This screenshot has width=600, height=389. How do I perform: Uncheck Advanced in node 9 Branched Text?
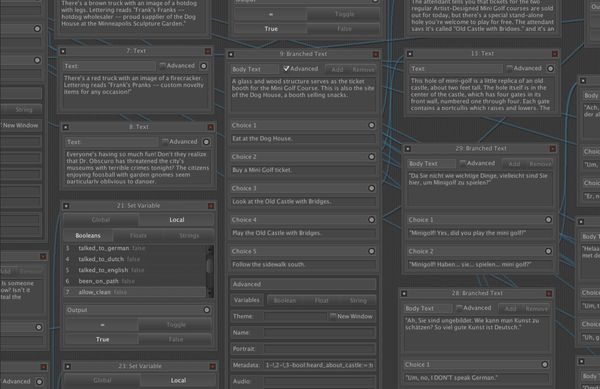[286, 69]
